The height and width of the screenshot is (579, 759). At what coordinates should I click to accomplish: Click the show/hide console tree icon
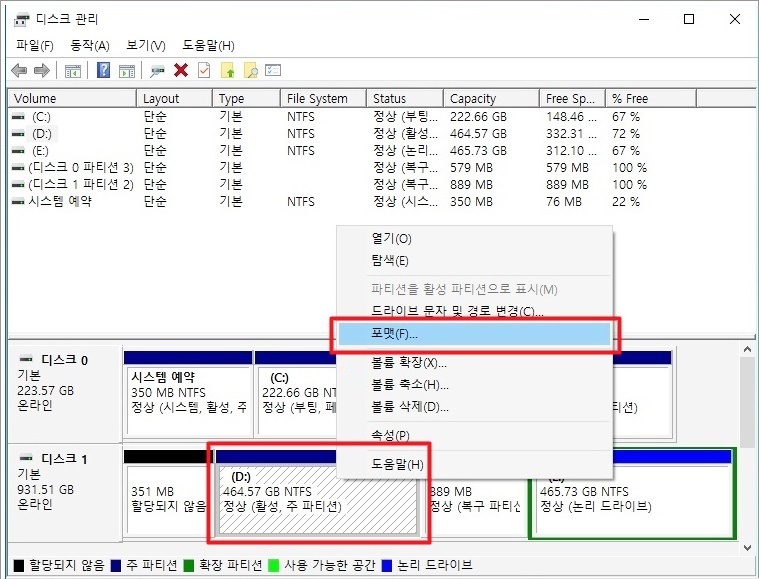pyautogui.click(x=73, y=71)
